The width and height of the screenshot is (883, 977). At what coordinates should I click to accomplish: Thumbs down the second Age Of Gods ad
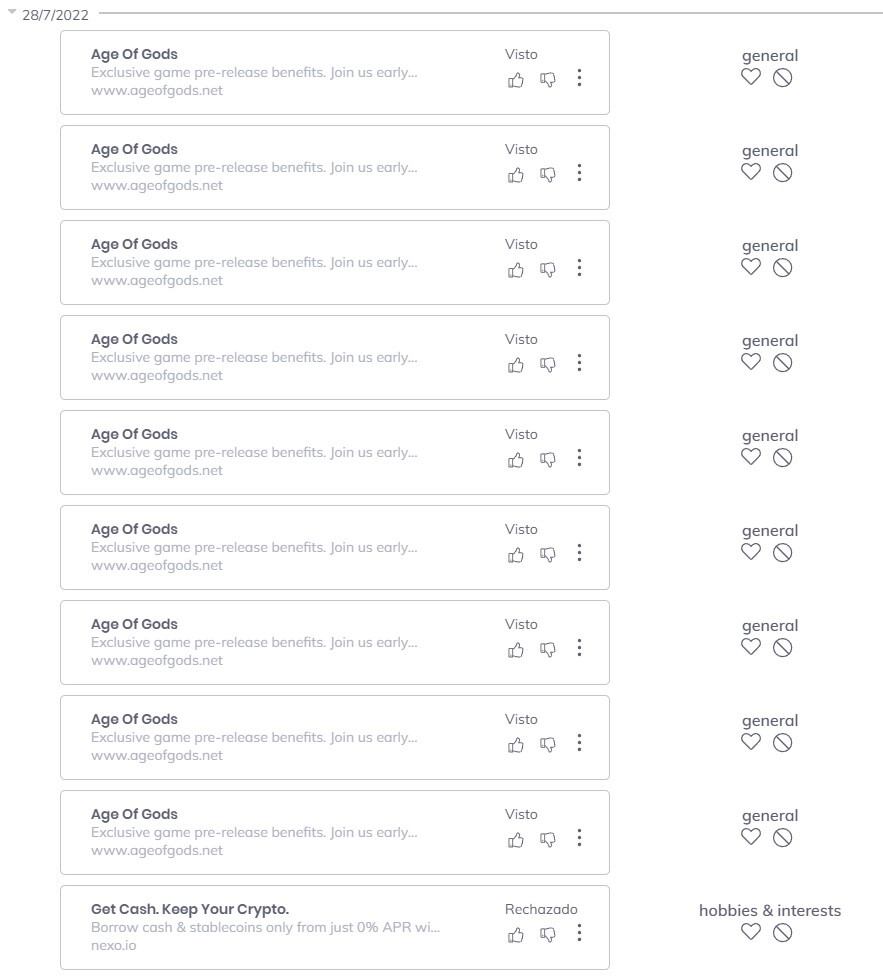(x=548, y=174)
